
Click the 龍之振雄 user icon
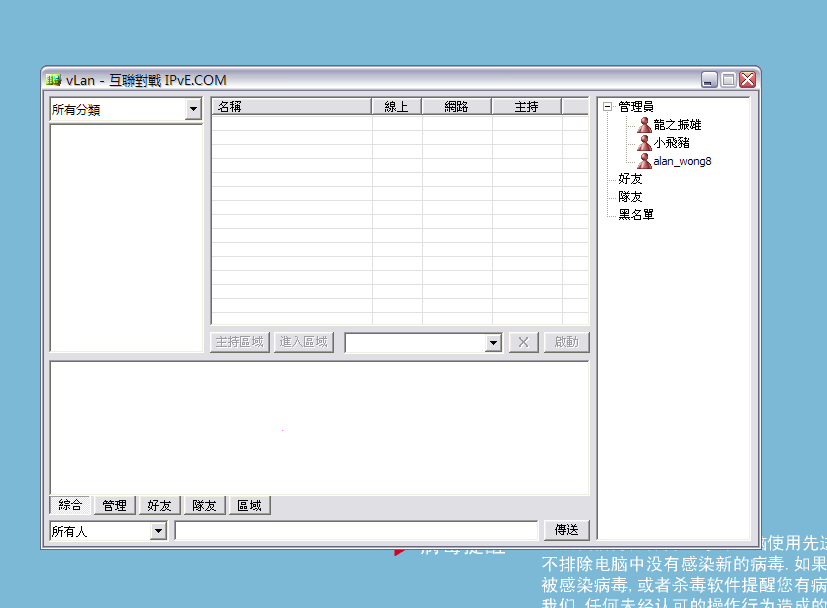646,125
